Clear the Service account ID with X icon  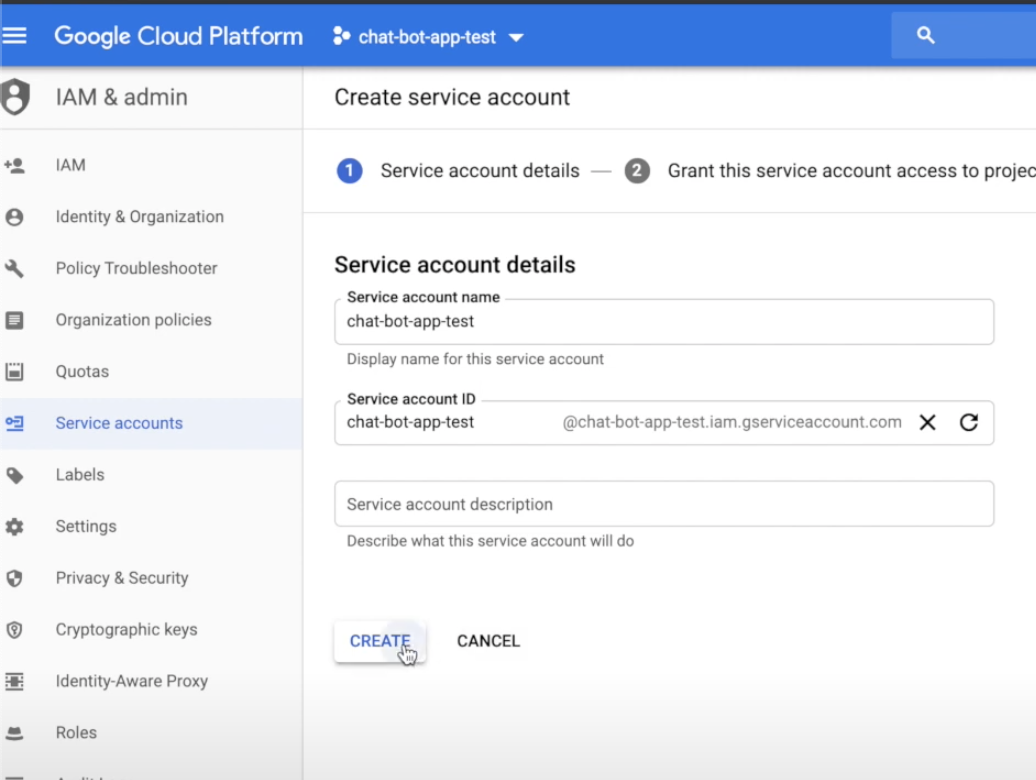928,423
